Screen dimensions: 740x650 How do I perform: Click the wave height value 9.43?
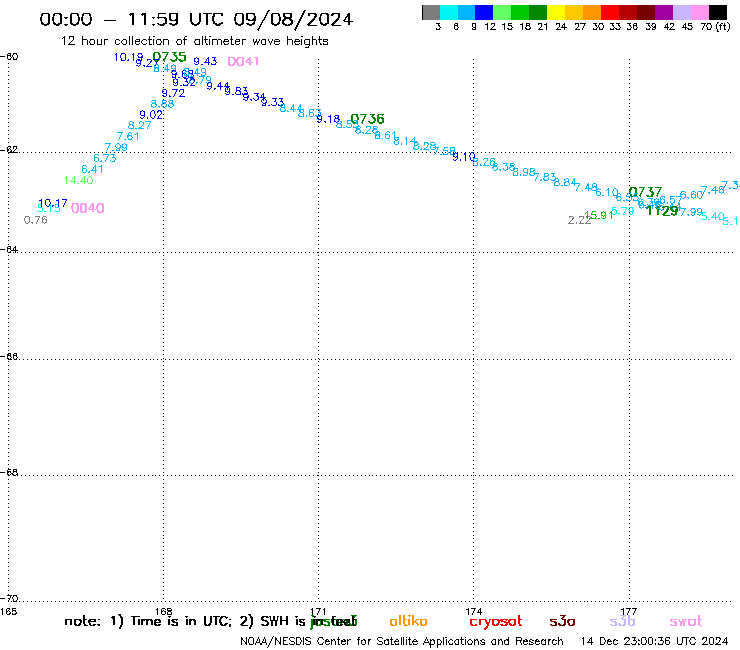[205, 61]
